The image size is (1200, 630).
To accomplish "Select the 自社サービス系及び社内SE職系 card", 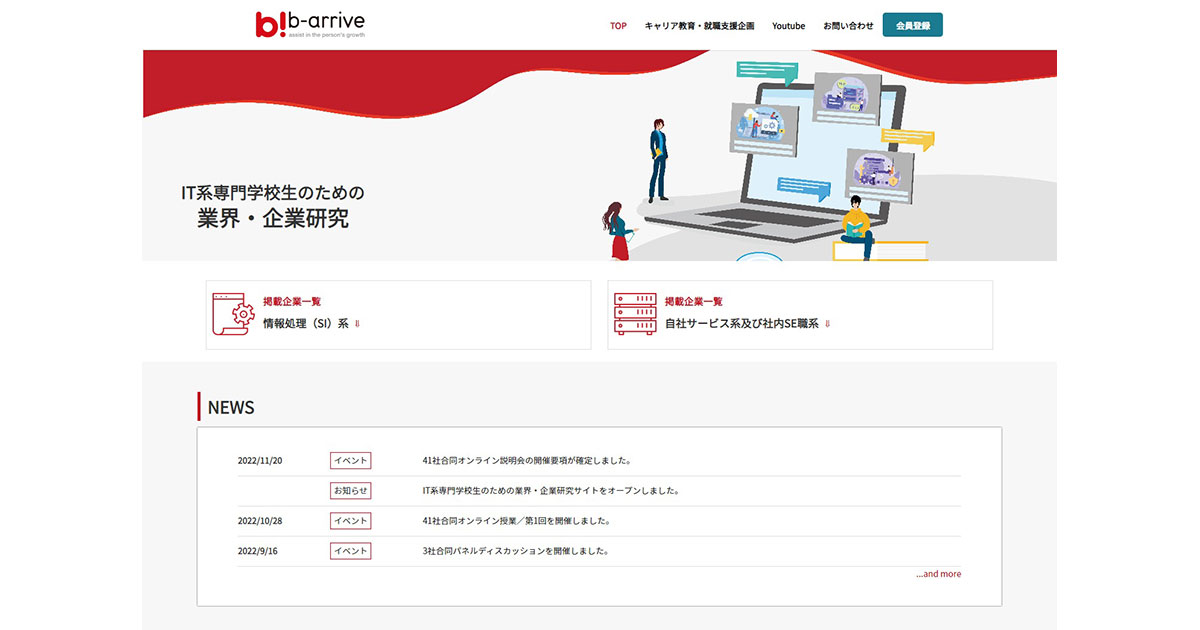I will click(x=799, y=314).
